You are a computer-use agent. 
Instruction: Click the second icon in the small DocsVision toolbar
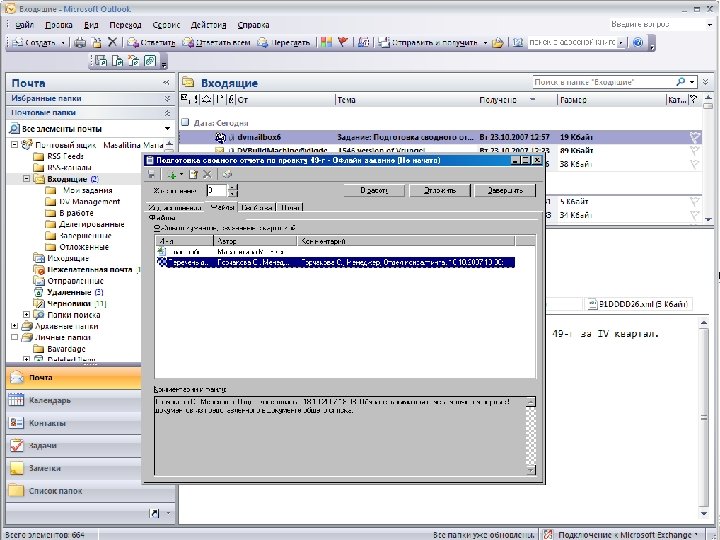coord(118,61)
